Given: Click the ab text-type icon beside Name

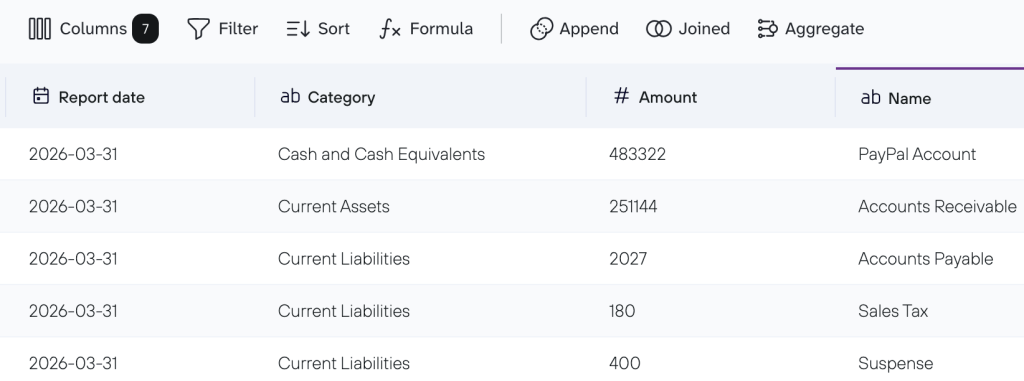Looking at the screenshot, I should point(871,98).
